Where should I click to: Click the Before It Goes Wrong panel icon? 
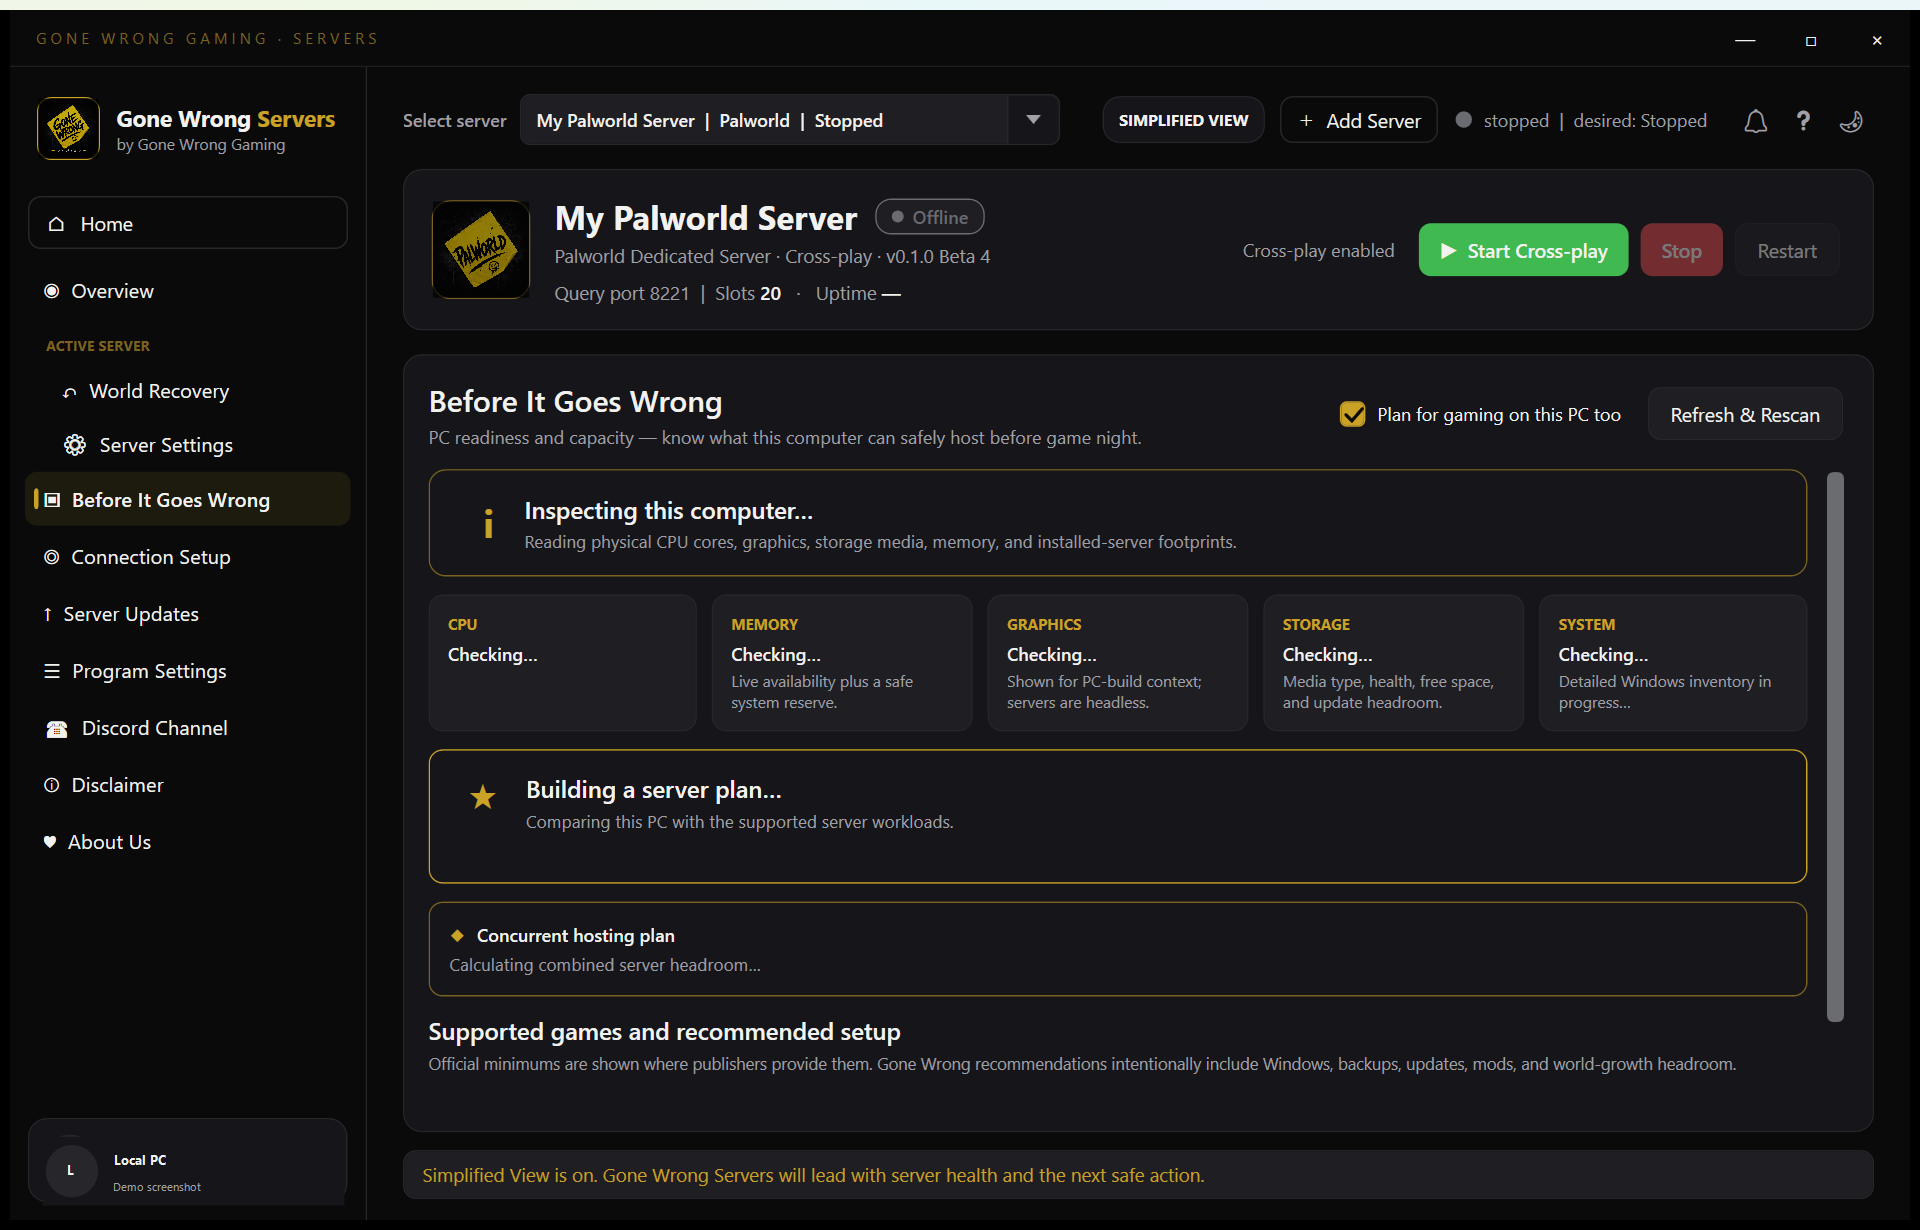point(52,500)
